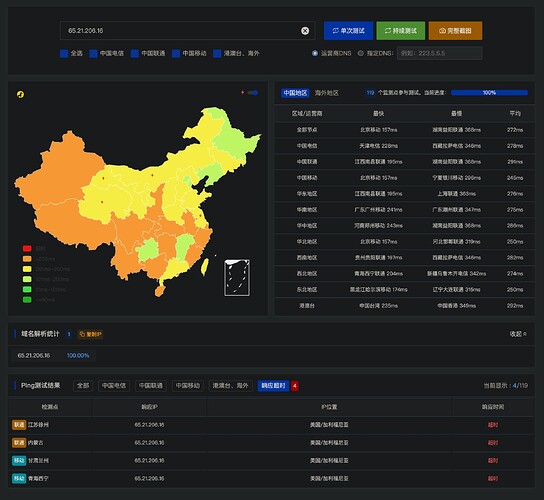Click the count badge beside 域名解析统计
The width and height of the screenshot is (544, 500).
click(x=69, y=334)
